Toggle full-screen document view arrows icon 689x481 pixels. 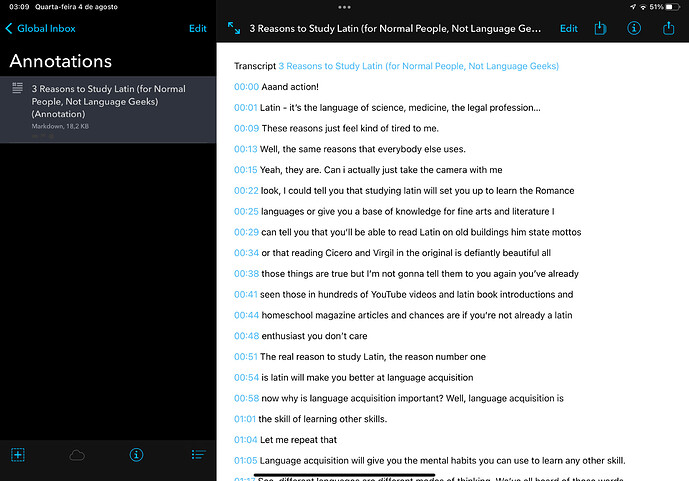pos(234,28)
